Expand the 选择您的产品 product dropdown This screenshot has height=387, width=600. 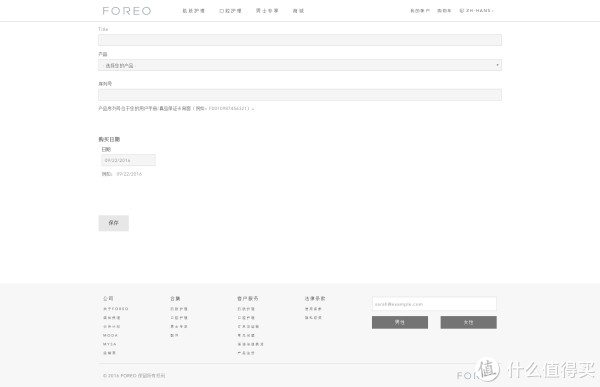point(300,65)
